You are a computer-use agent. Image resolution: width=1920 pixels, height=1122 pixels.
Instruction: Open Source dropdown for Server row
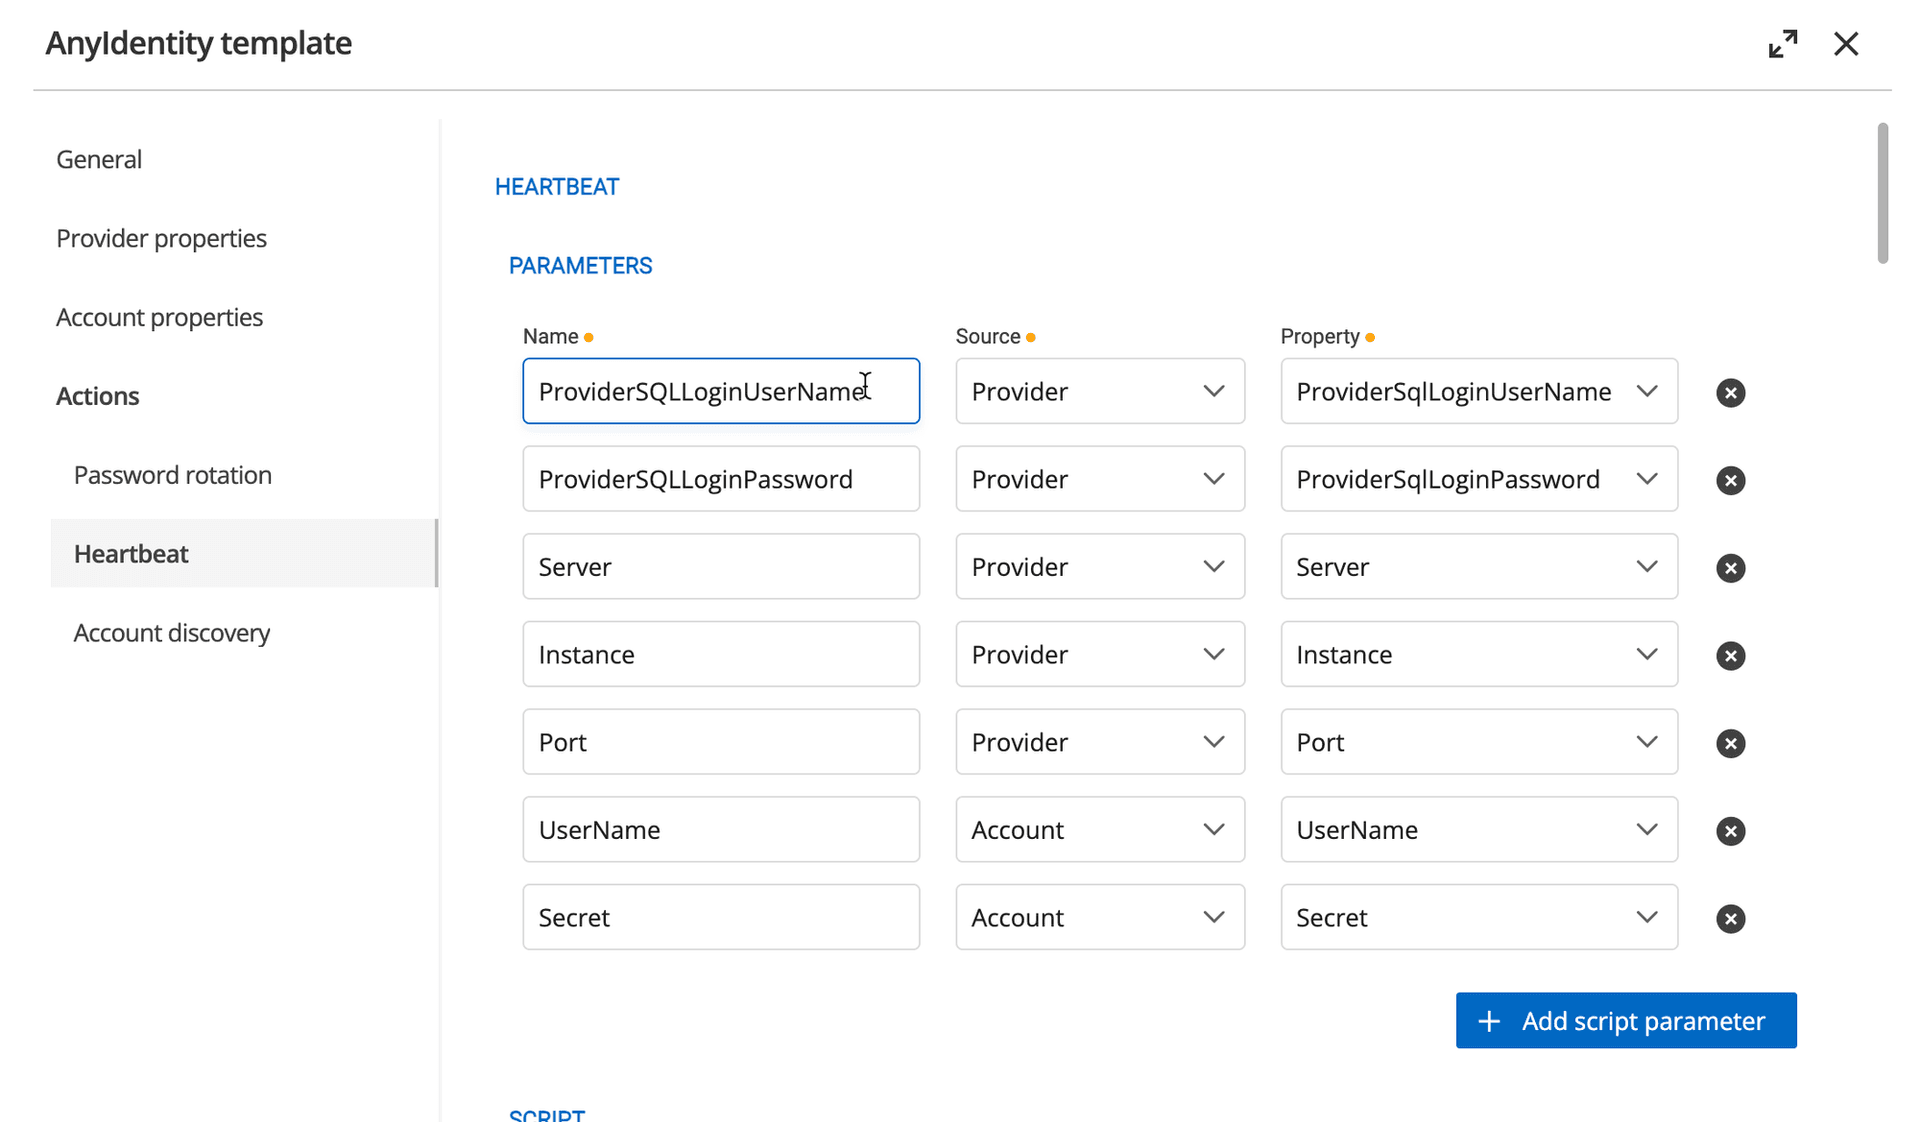click(x=1099, y=567)
